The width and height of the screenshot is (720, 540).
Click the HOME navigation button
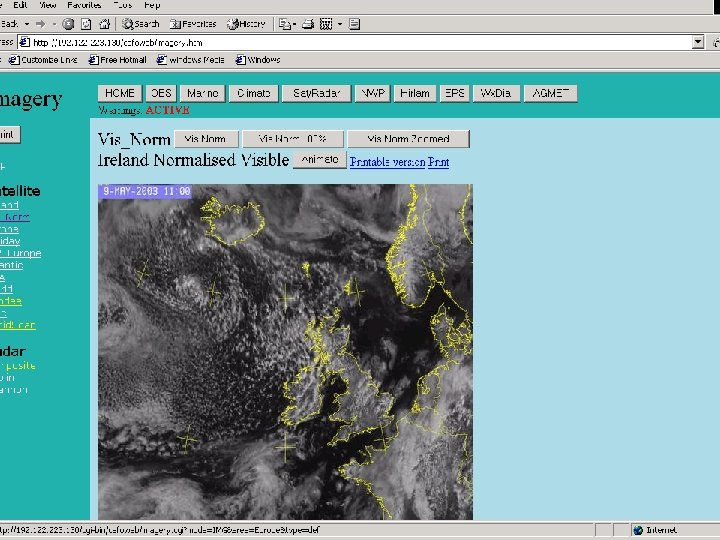(120, 93)
